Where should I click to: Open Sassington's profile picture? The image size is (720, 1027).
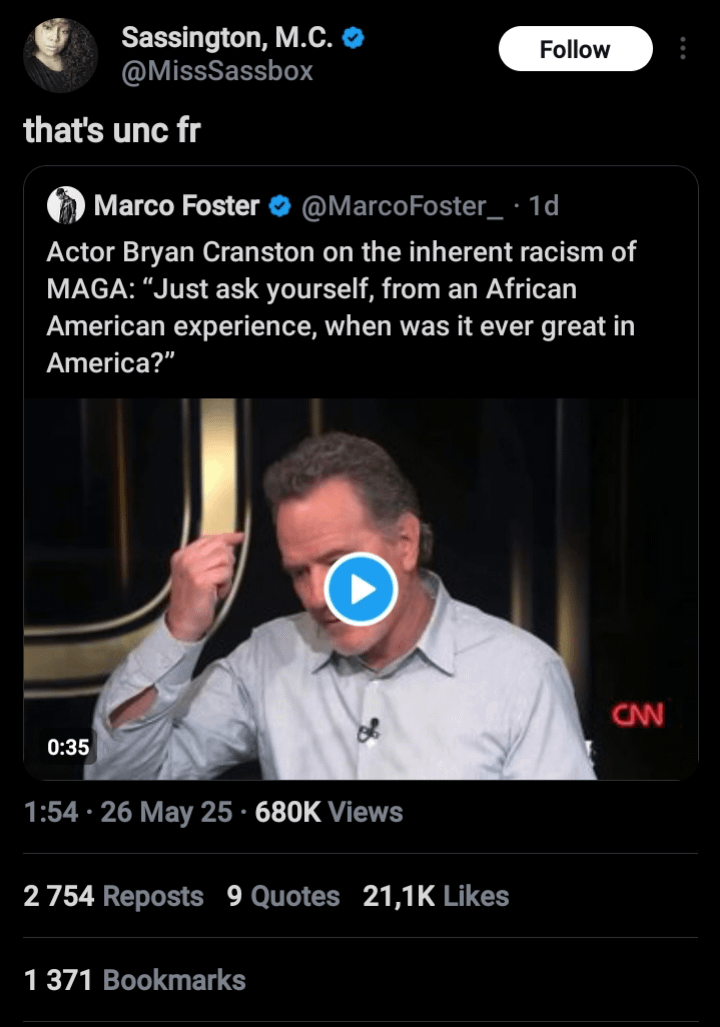tap(60, 55)
